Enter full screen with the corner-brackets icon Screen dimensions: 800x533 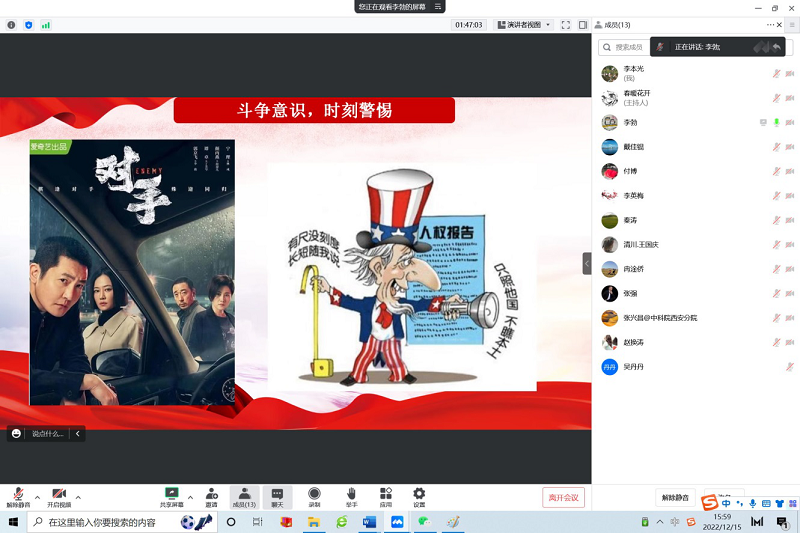(x=565, y=25)
